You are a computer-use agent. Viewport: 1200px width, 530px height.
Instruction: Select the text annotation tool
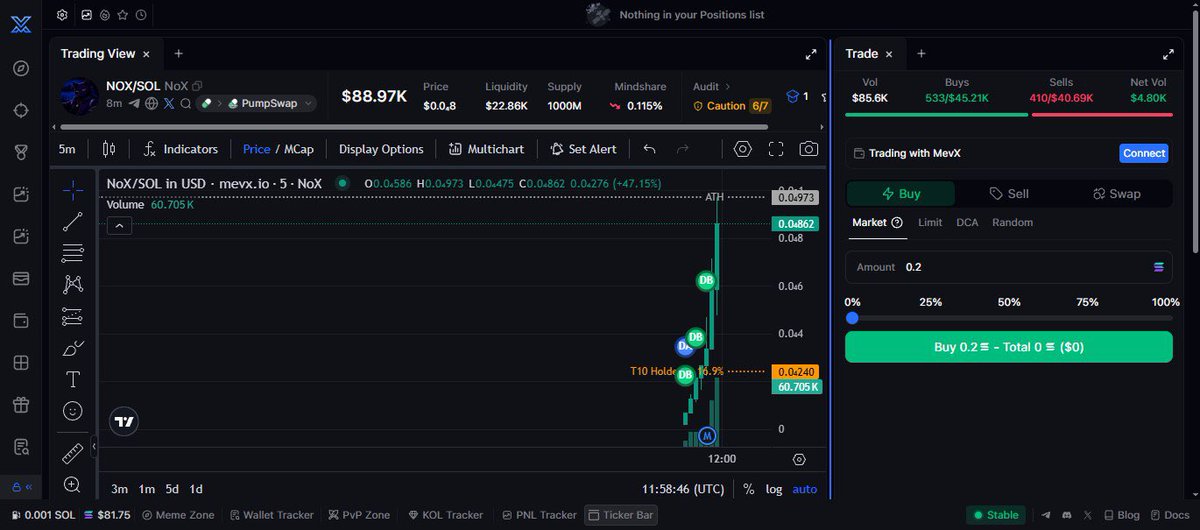(72, 379)
